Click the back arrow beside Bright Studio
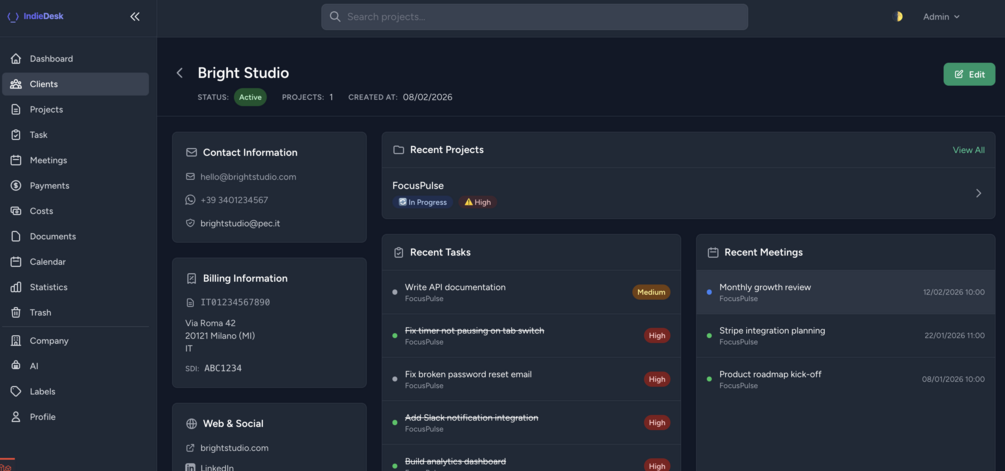 (180, 73)
